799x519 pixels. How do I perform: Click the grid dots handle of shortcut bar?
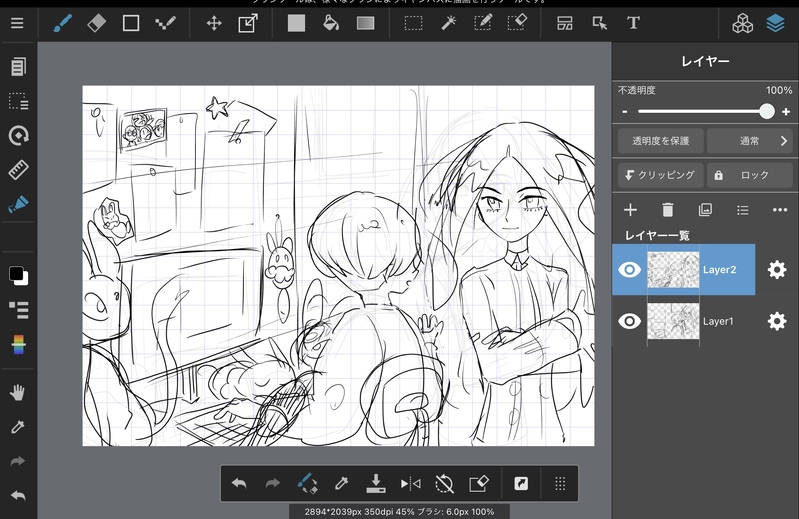pyautogui.click(x=560, y=483)
